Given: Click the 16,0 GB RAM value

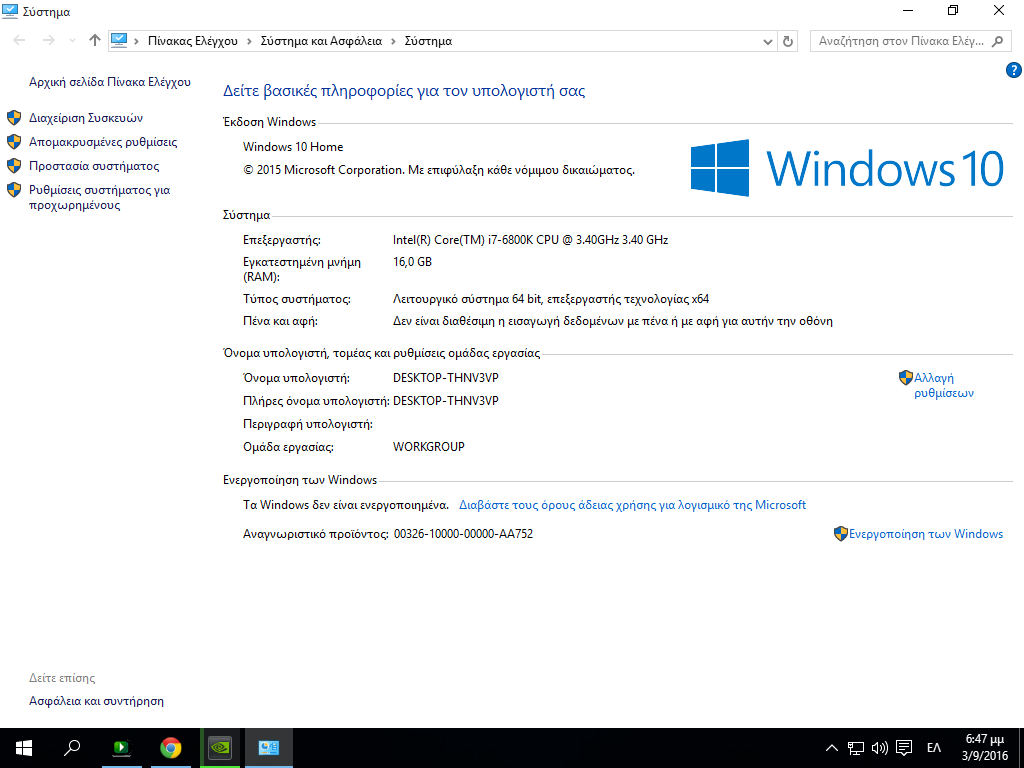Looking at the screenshot, I should coord(412,262).
